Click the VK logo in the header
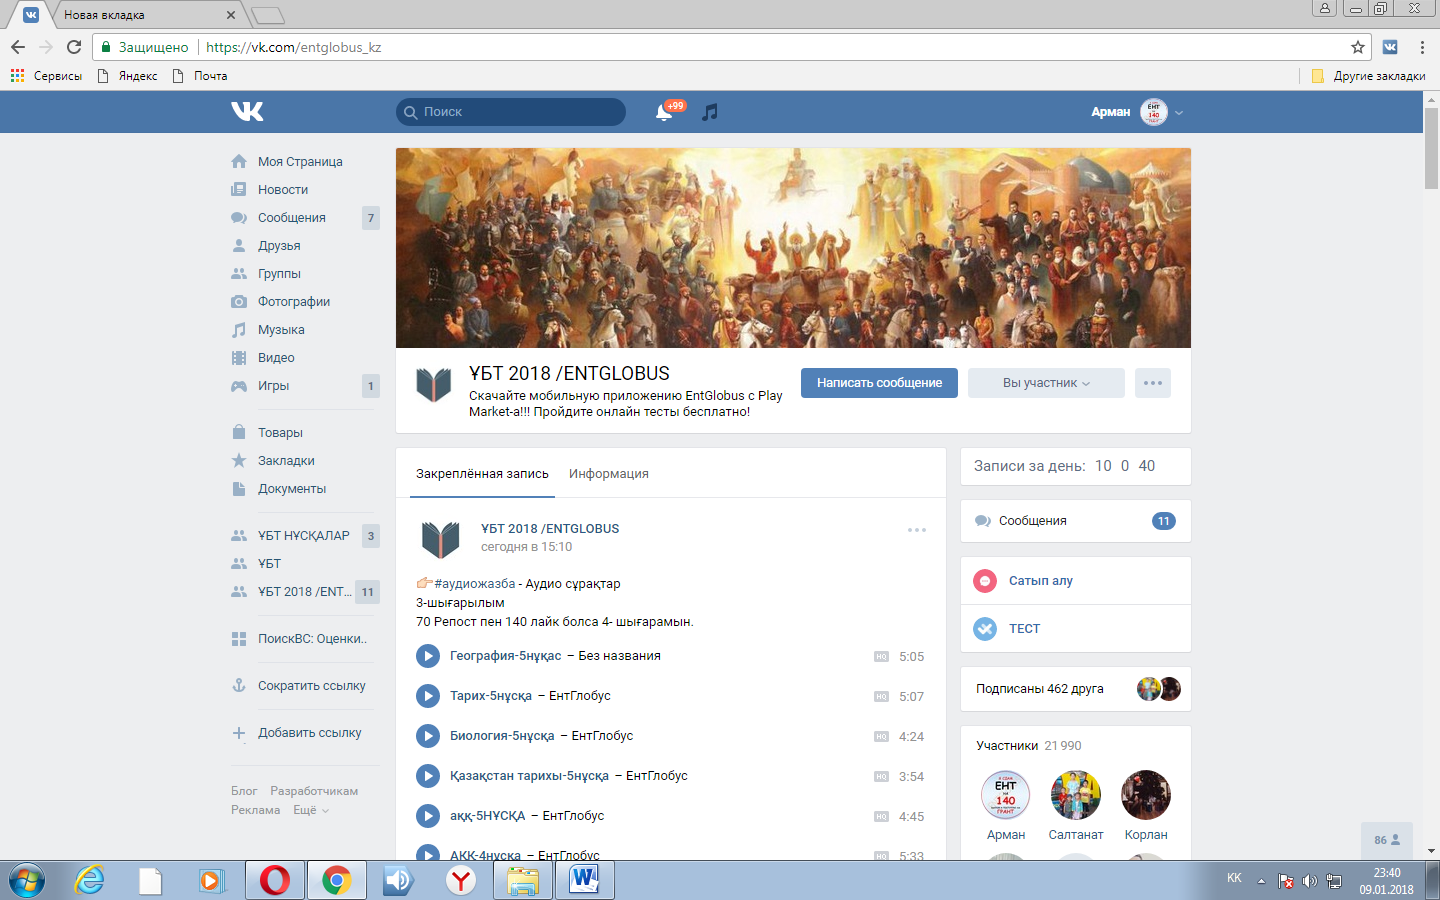This screenshot has width=1440, height=900. 247,111
